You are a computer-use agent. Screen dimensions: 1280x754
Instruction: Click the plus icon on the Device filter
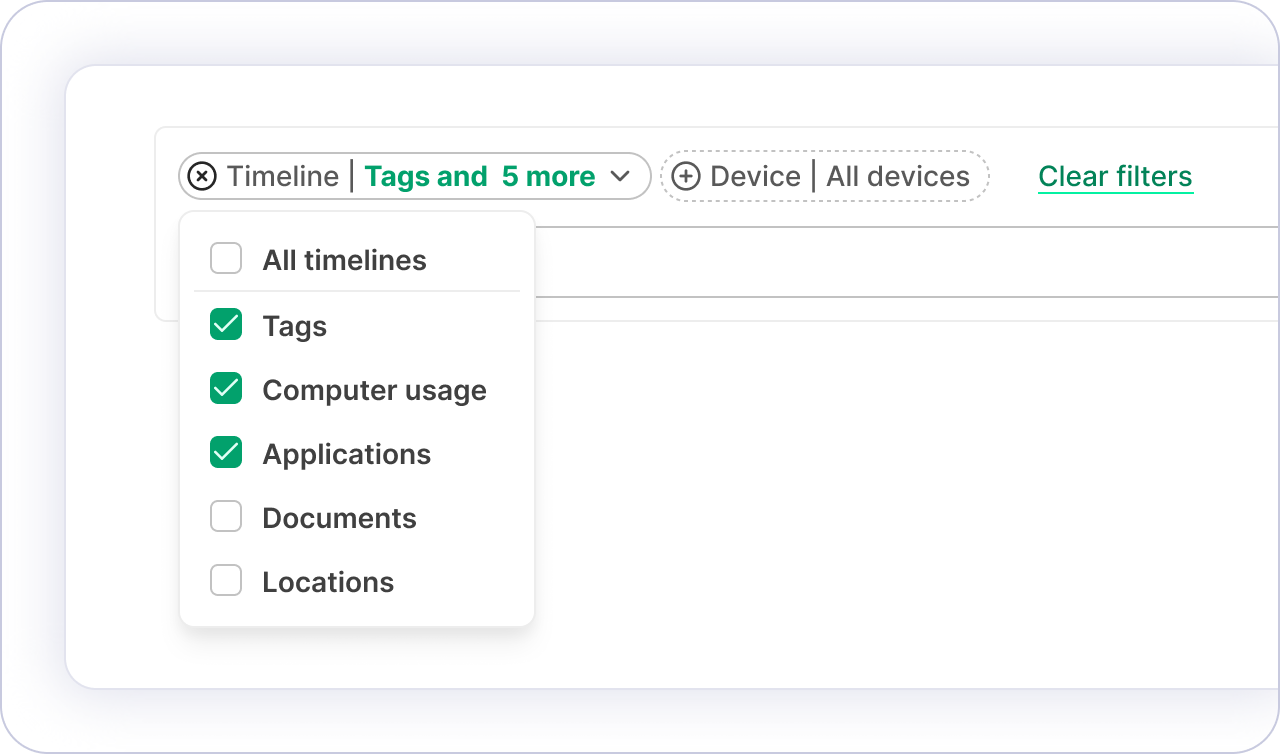click(685, 177)
